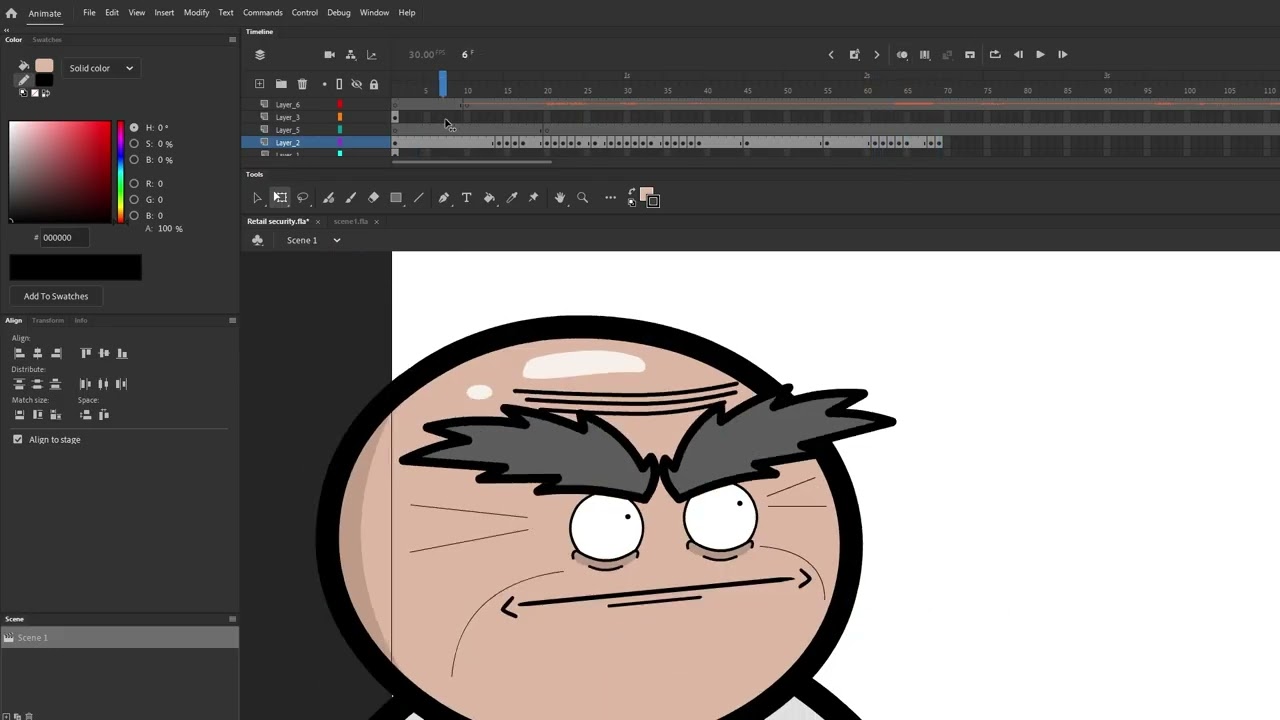Select the Classic Brush tool
Screen dimensions: 1280x720
coord(351,198)
